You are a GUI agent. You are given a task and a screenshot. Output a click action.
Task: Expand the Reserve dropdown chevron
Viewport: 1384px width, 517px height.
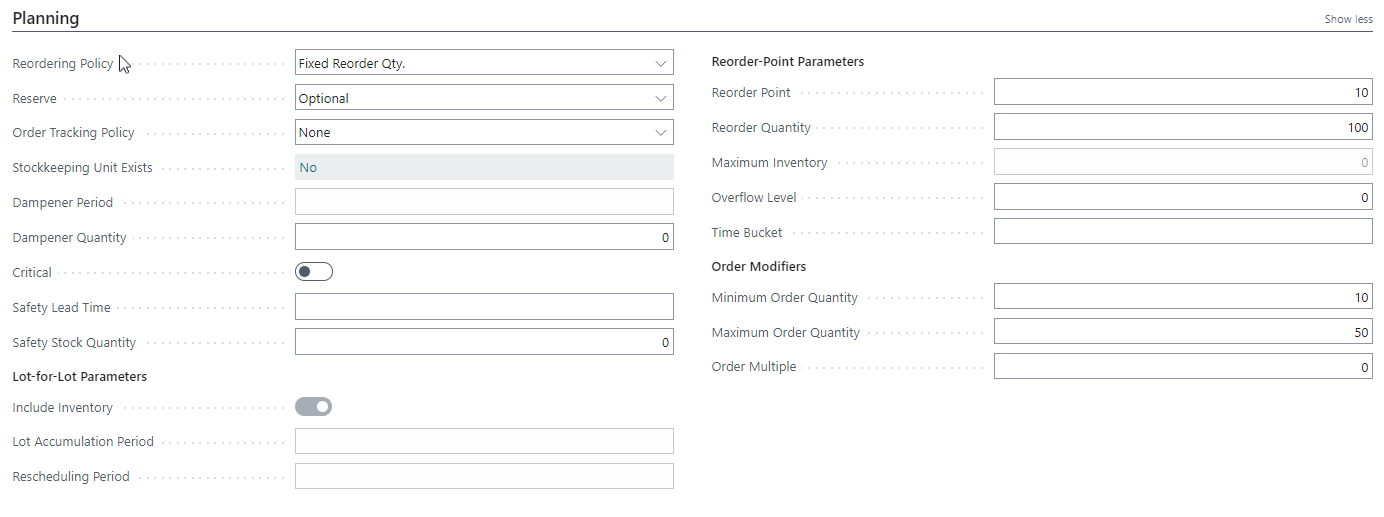(x=660, y=98)
